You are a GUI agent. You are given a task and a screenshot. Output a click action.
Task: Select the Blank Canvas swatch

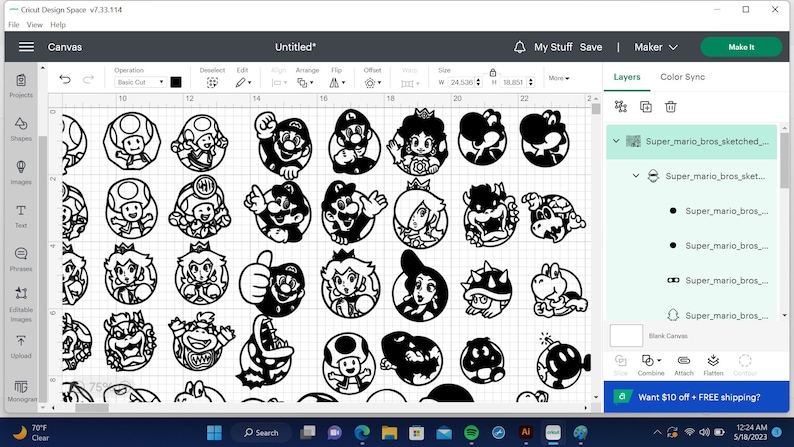626,336
